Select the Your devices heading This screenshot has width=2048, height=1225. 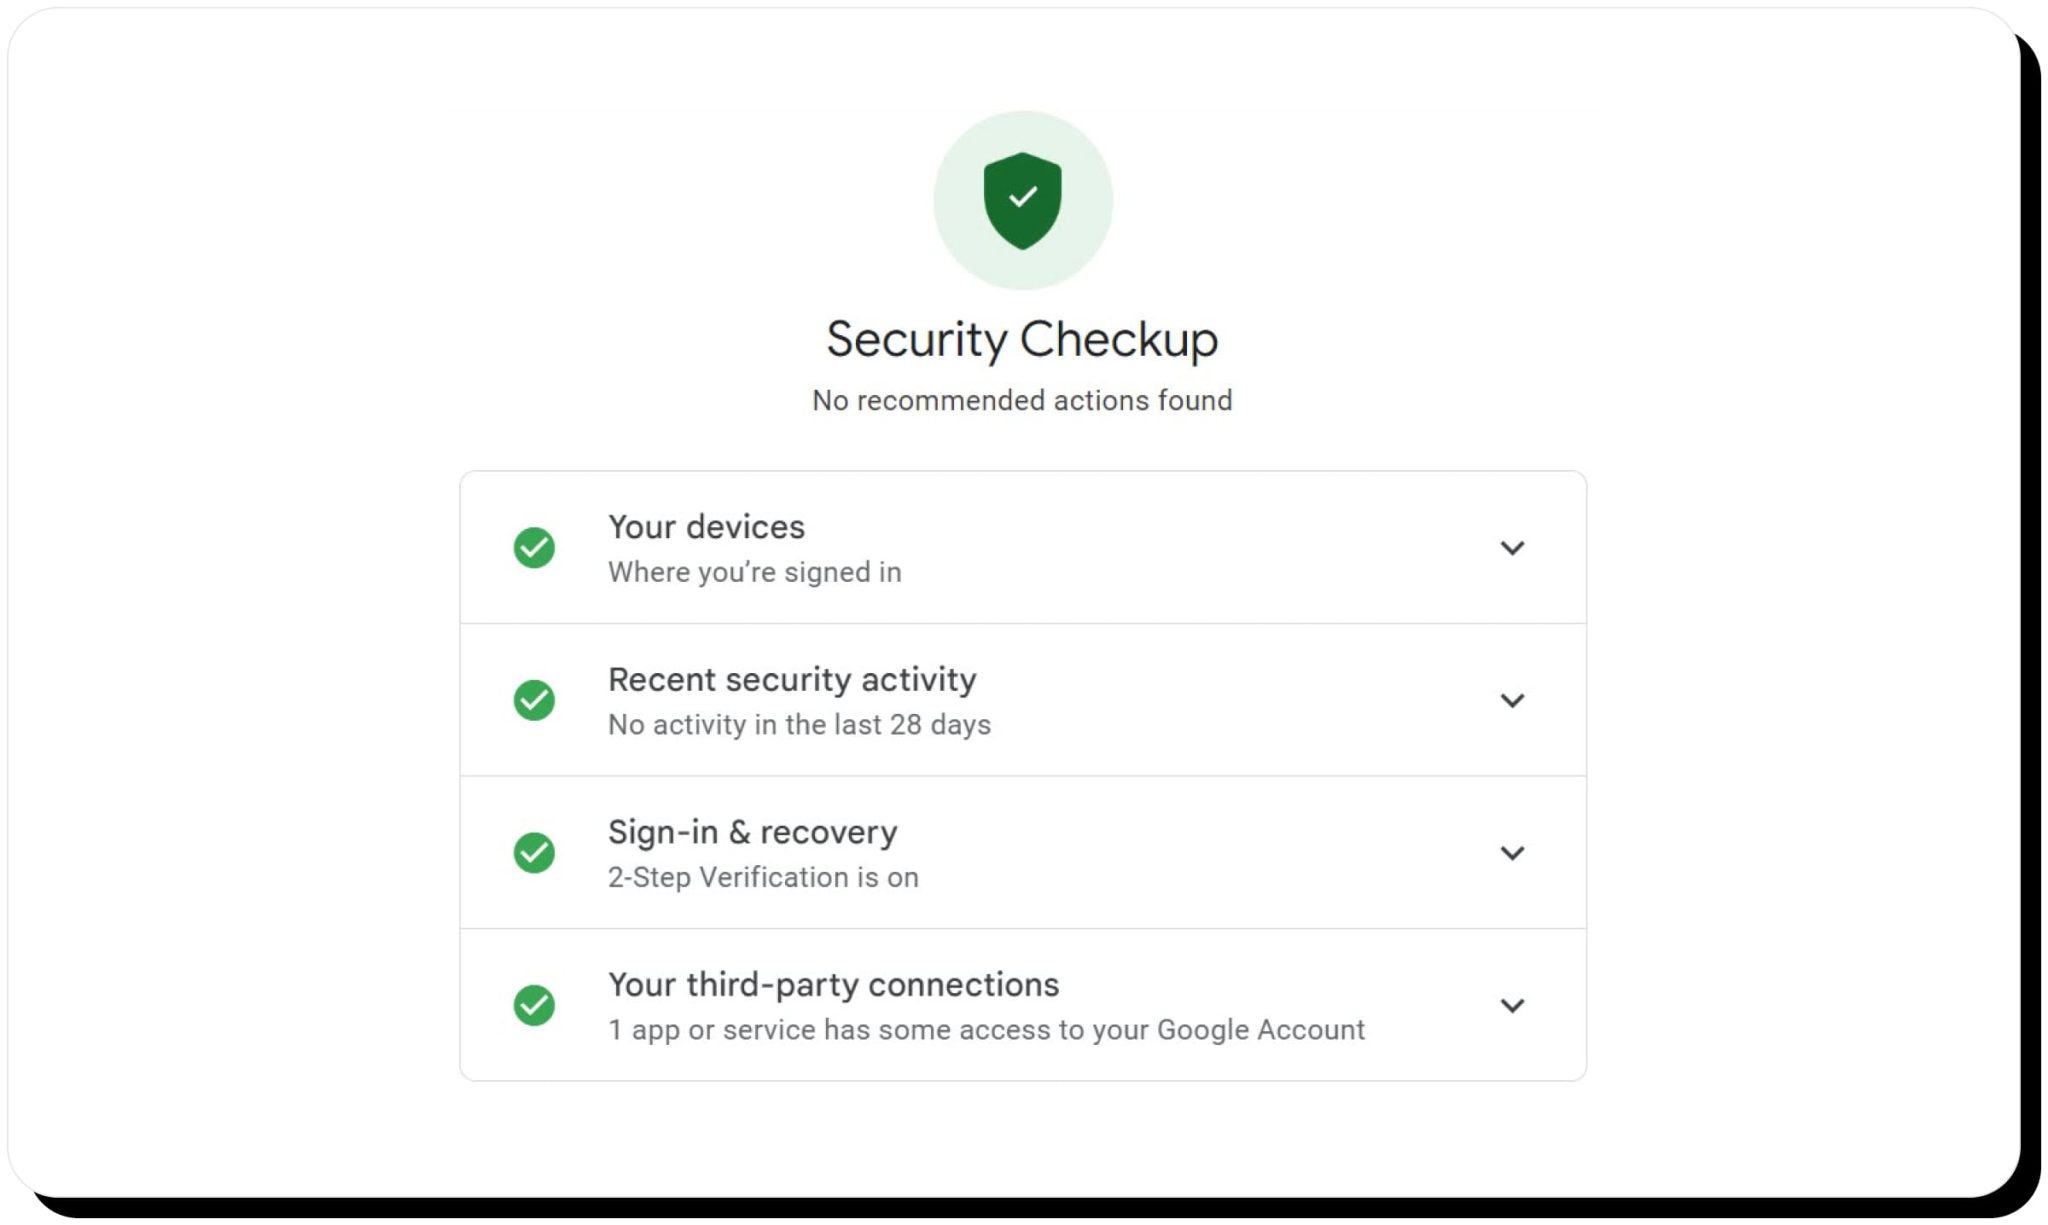pos(706,527)
